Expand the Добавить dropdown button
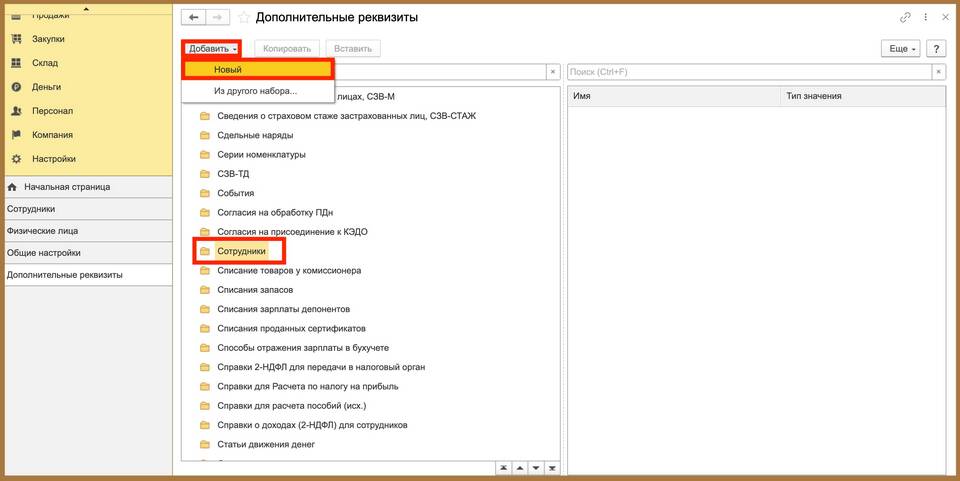960x481 pixels. click(x=212, y=48)
